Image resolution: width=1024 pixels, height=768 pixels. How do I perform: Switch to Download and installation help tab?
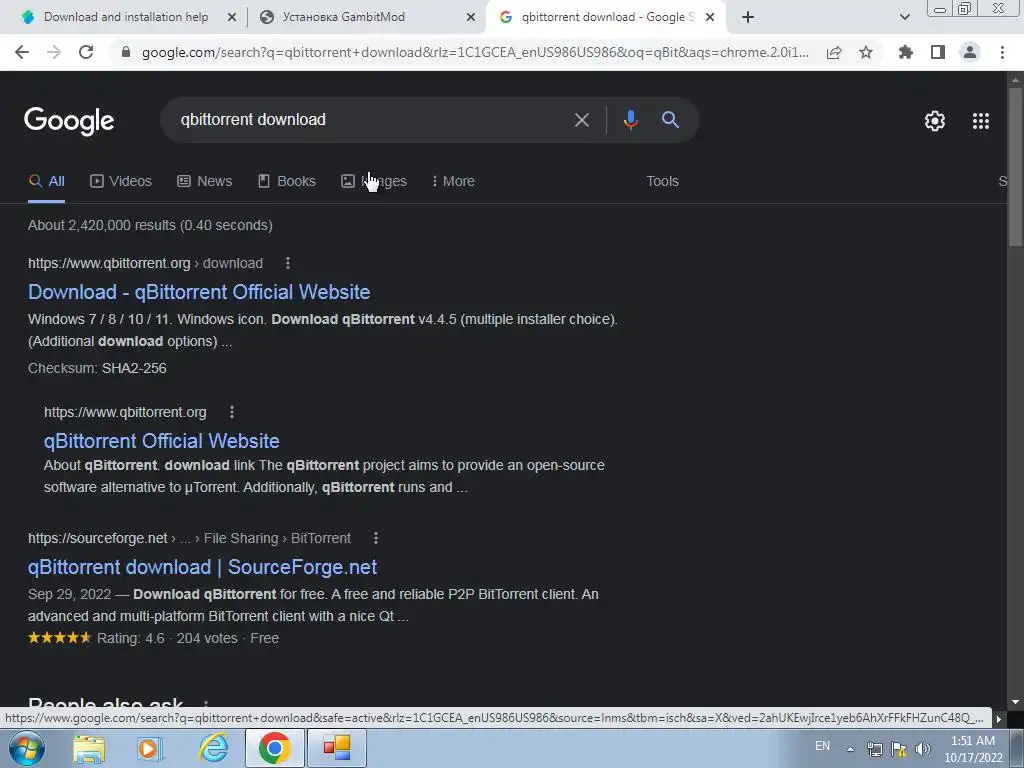(x=125, y=17)
